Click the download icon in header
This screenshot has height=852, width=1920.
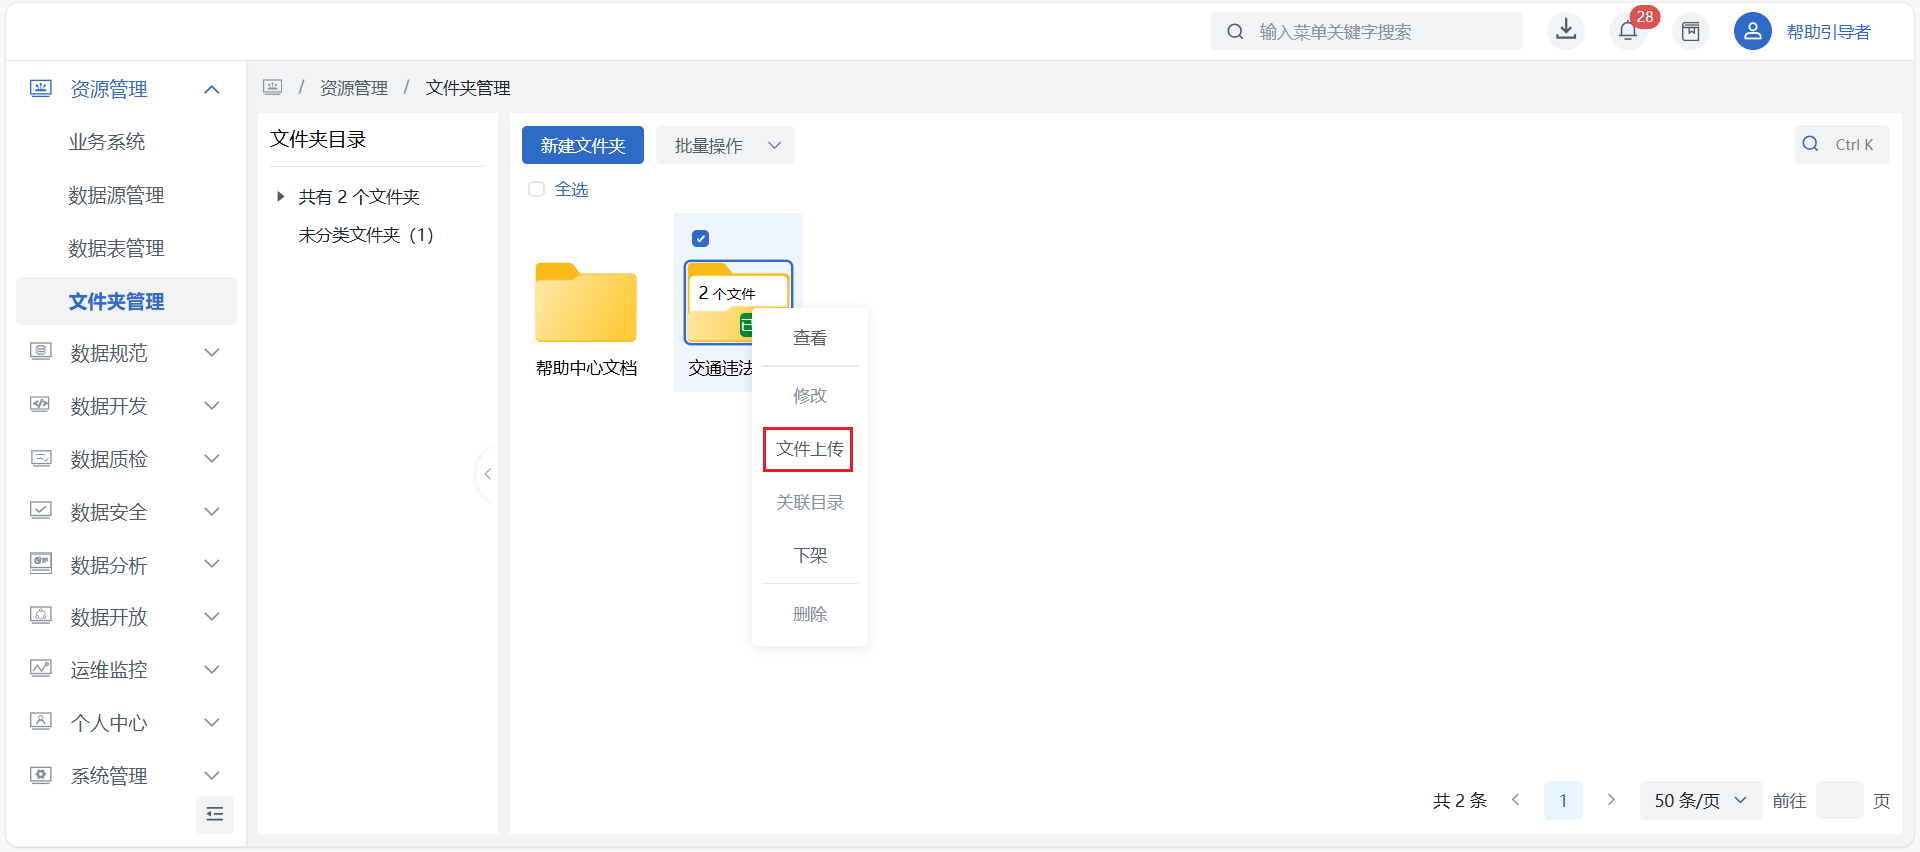[1566, 31]
